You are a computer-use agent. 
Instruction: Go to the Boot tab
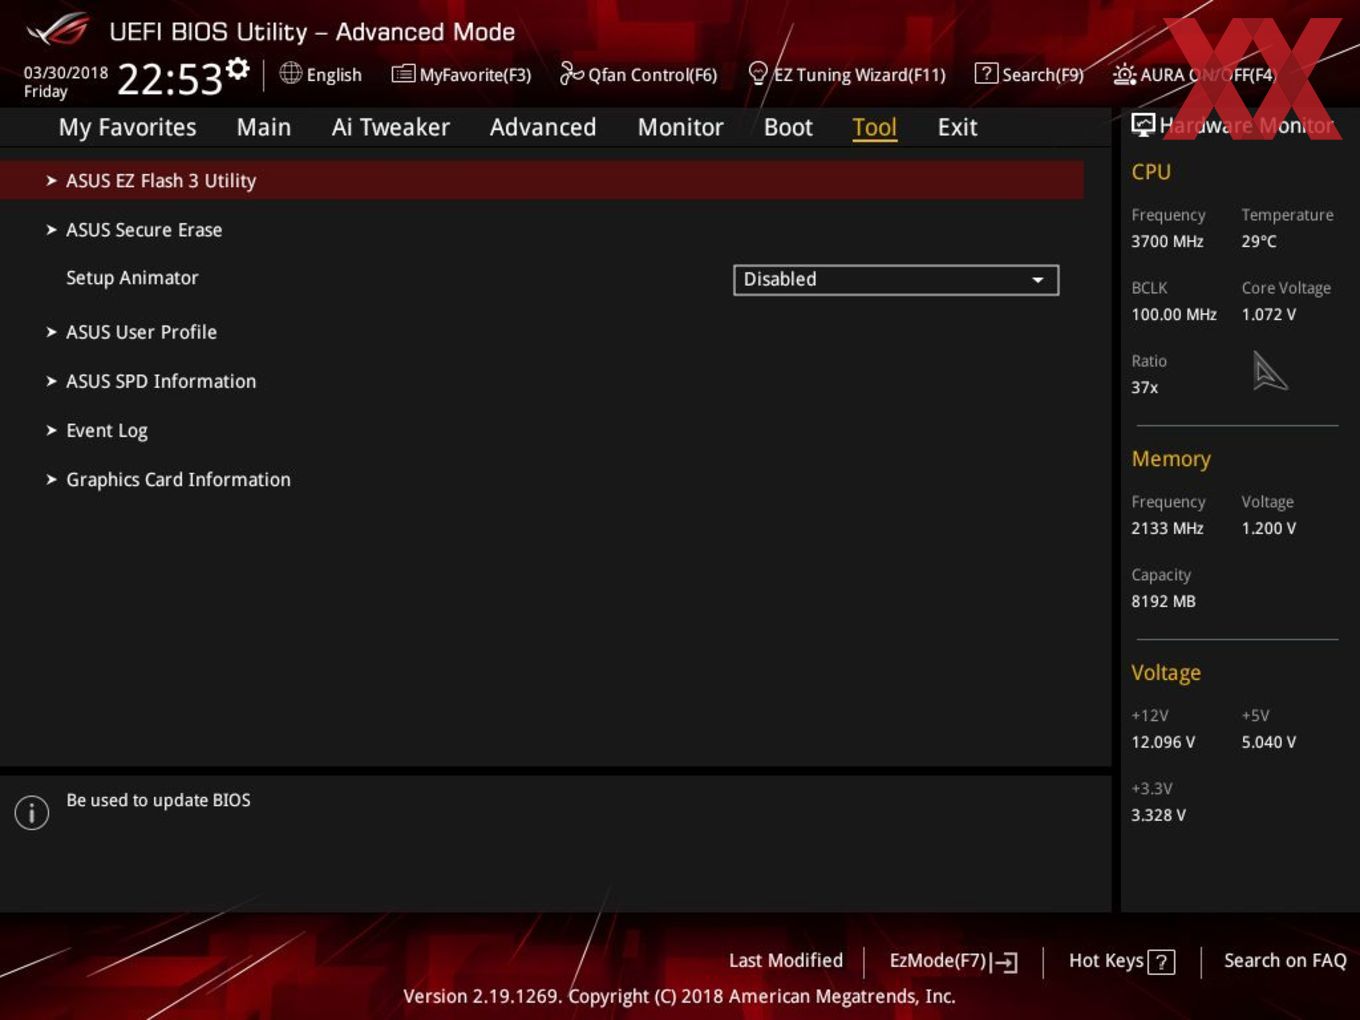(788, 128)
